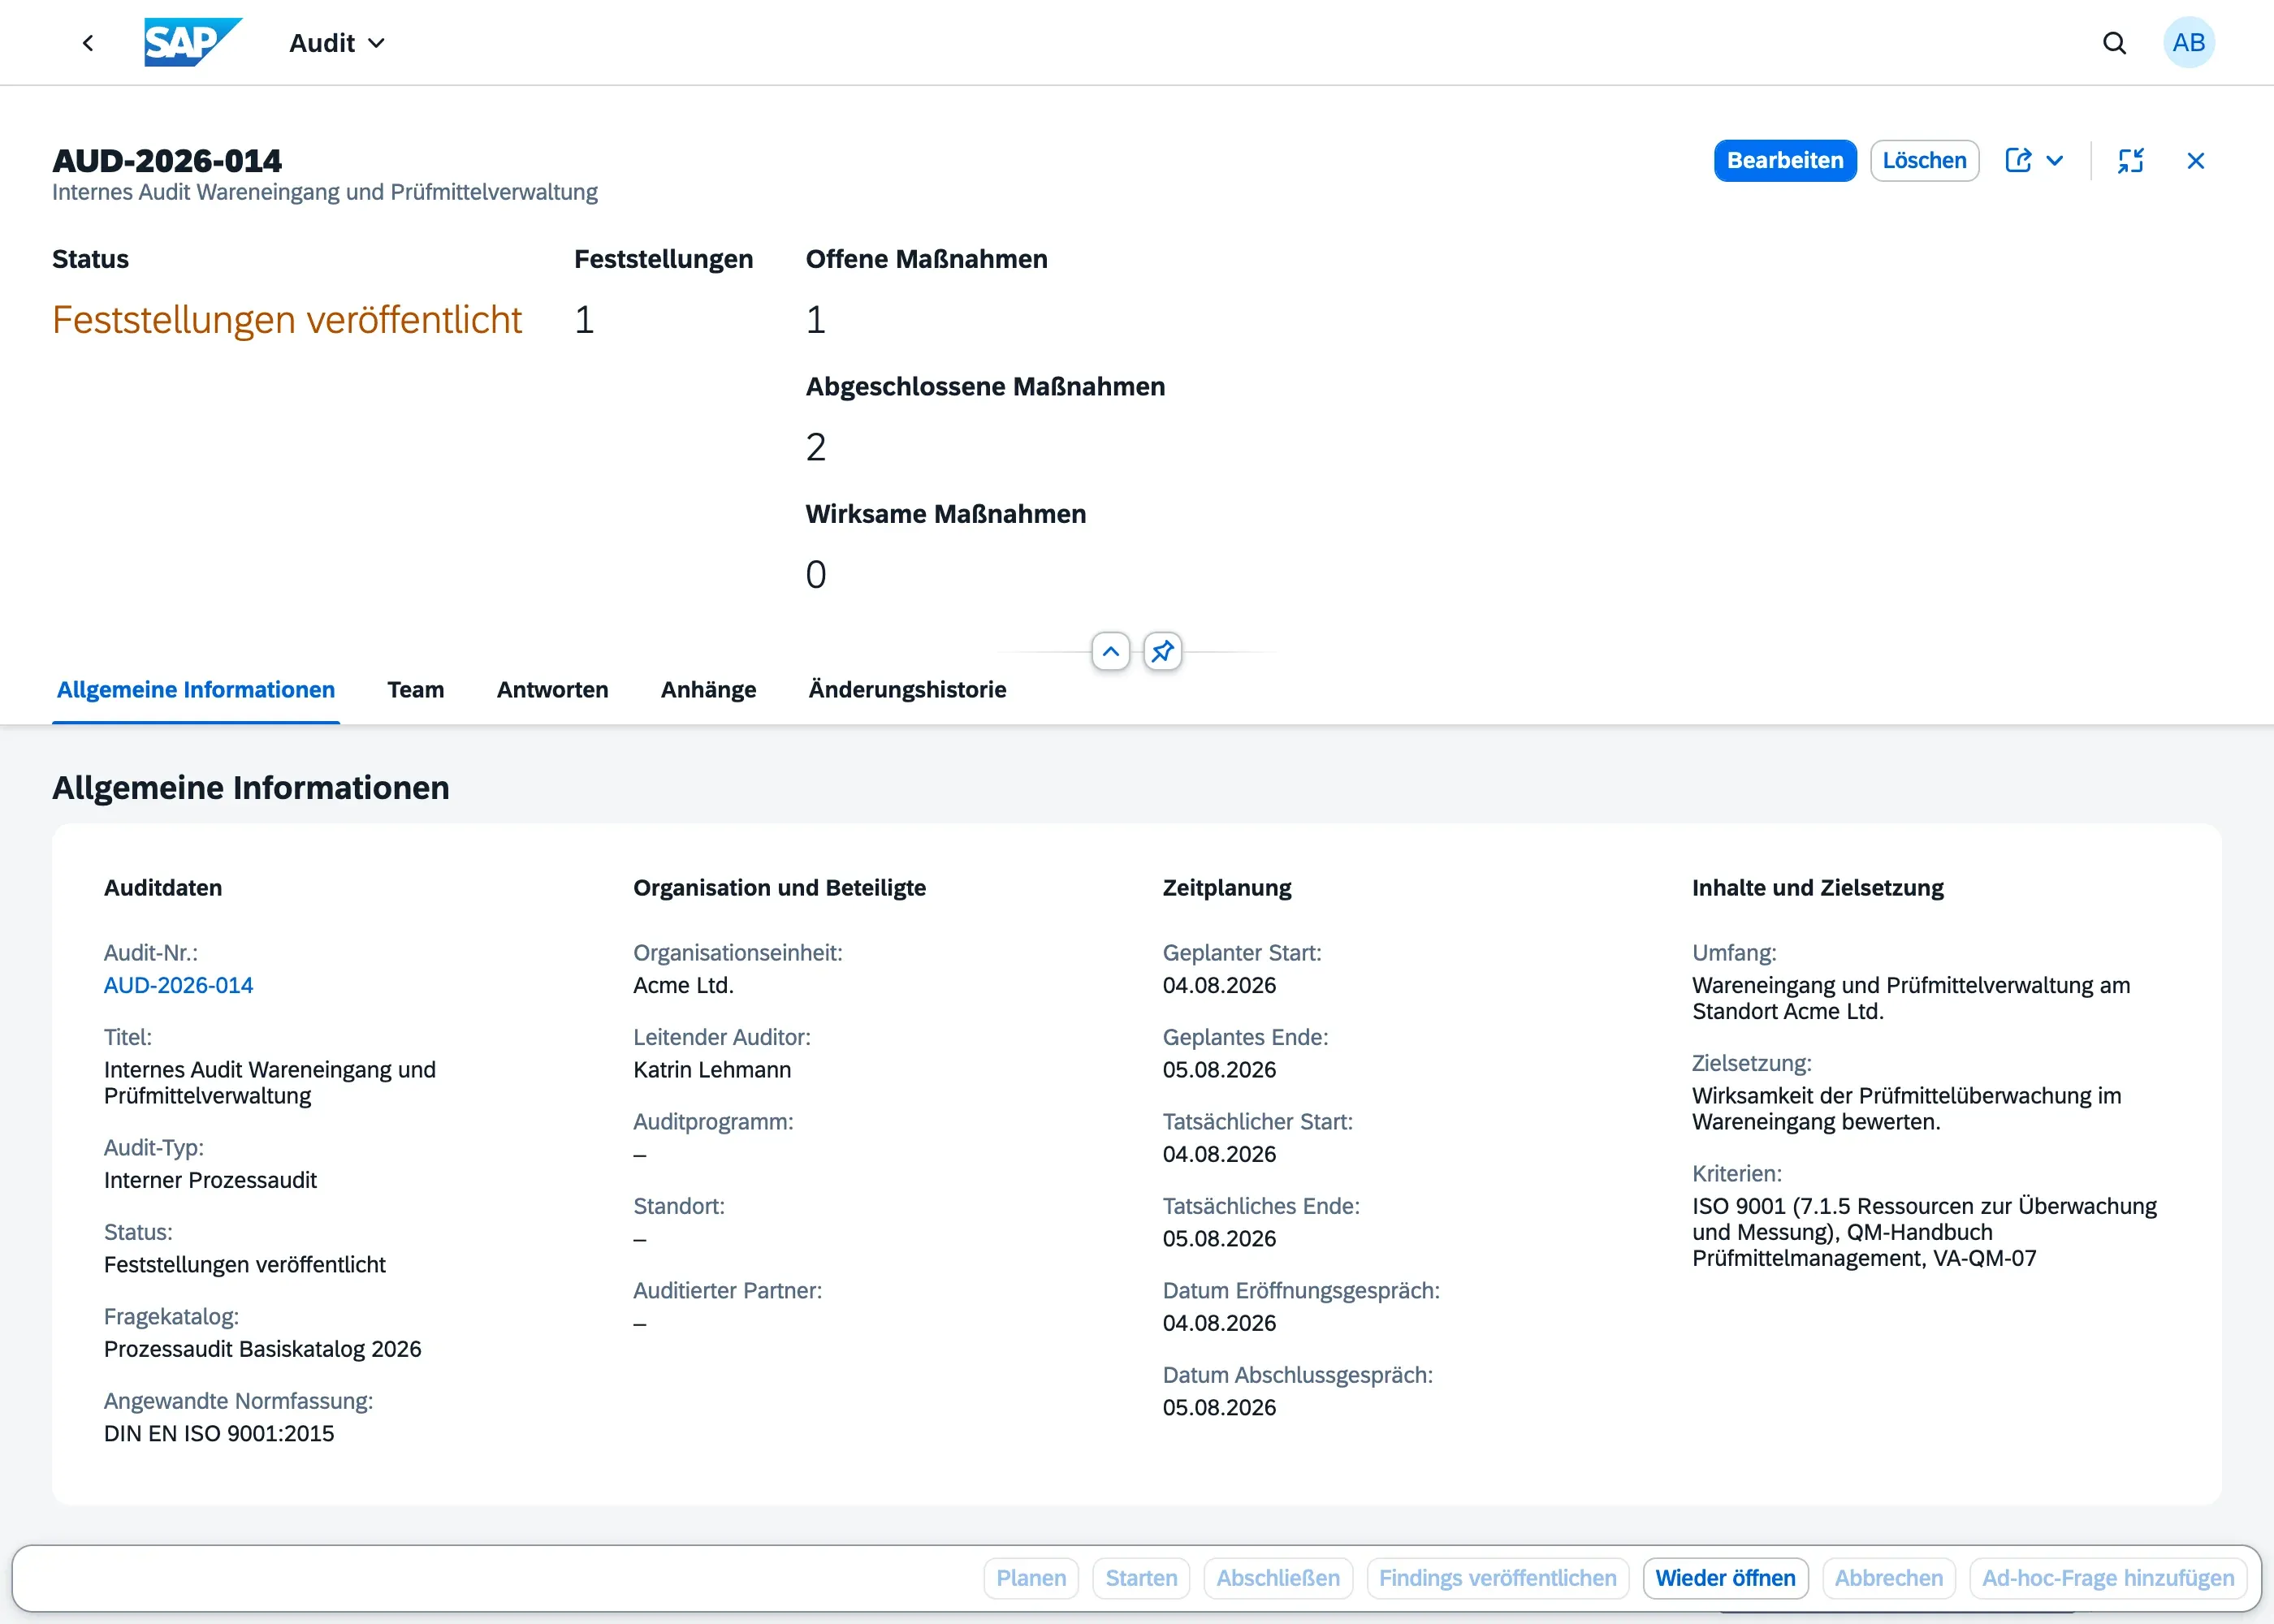Click the Inhalte und Zielsetzung heading

[1818, 888]
